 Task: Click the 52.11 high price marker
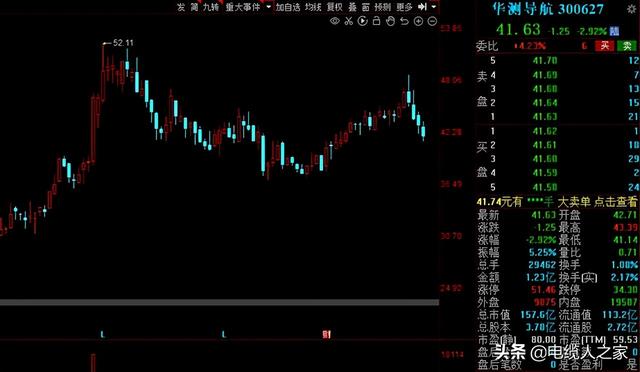tap(123, 43)
